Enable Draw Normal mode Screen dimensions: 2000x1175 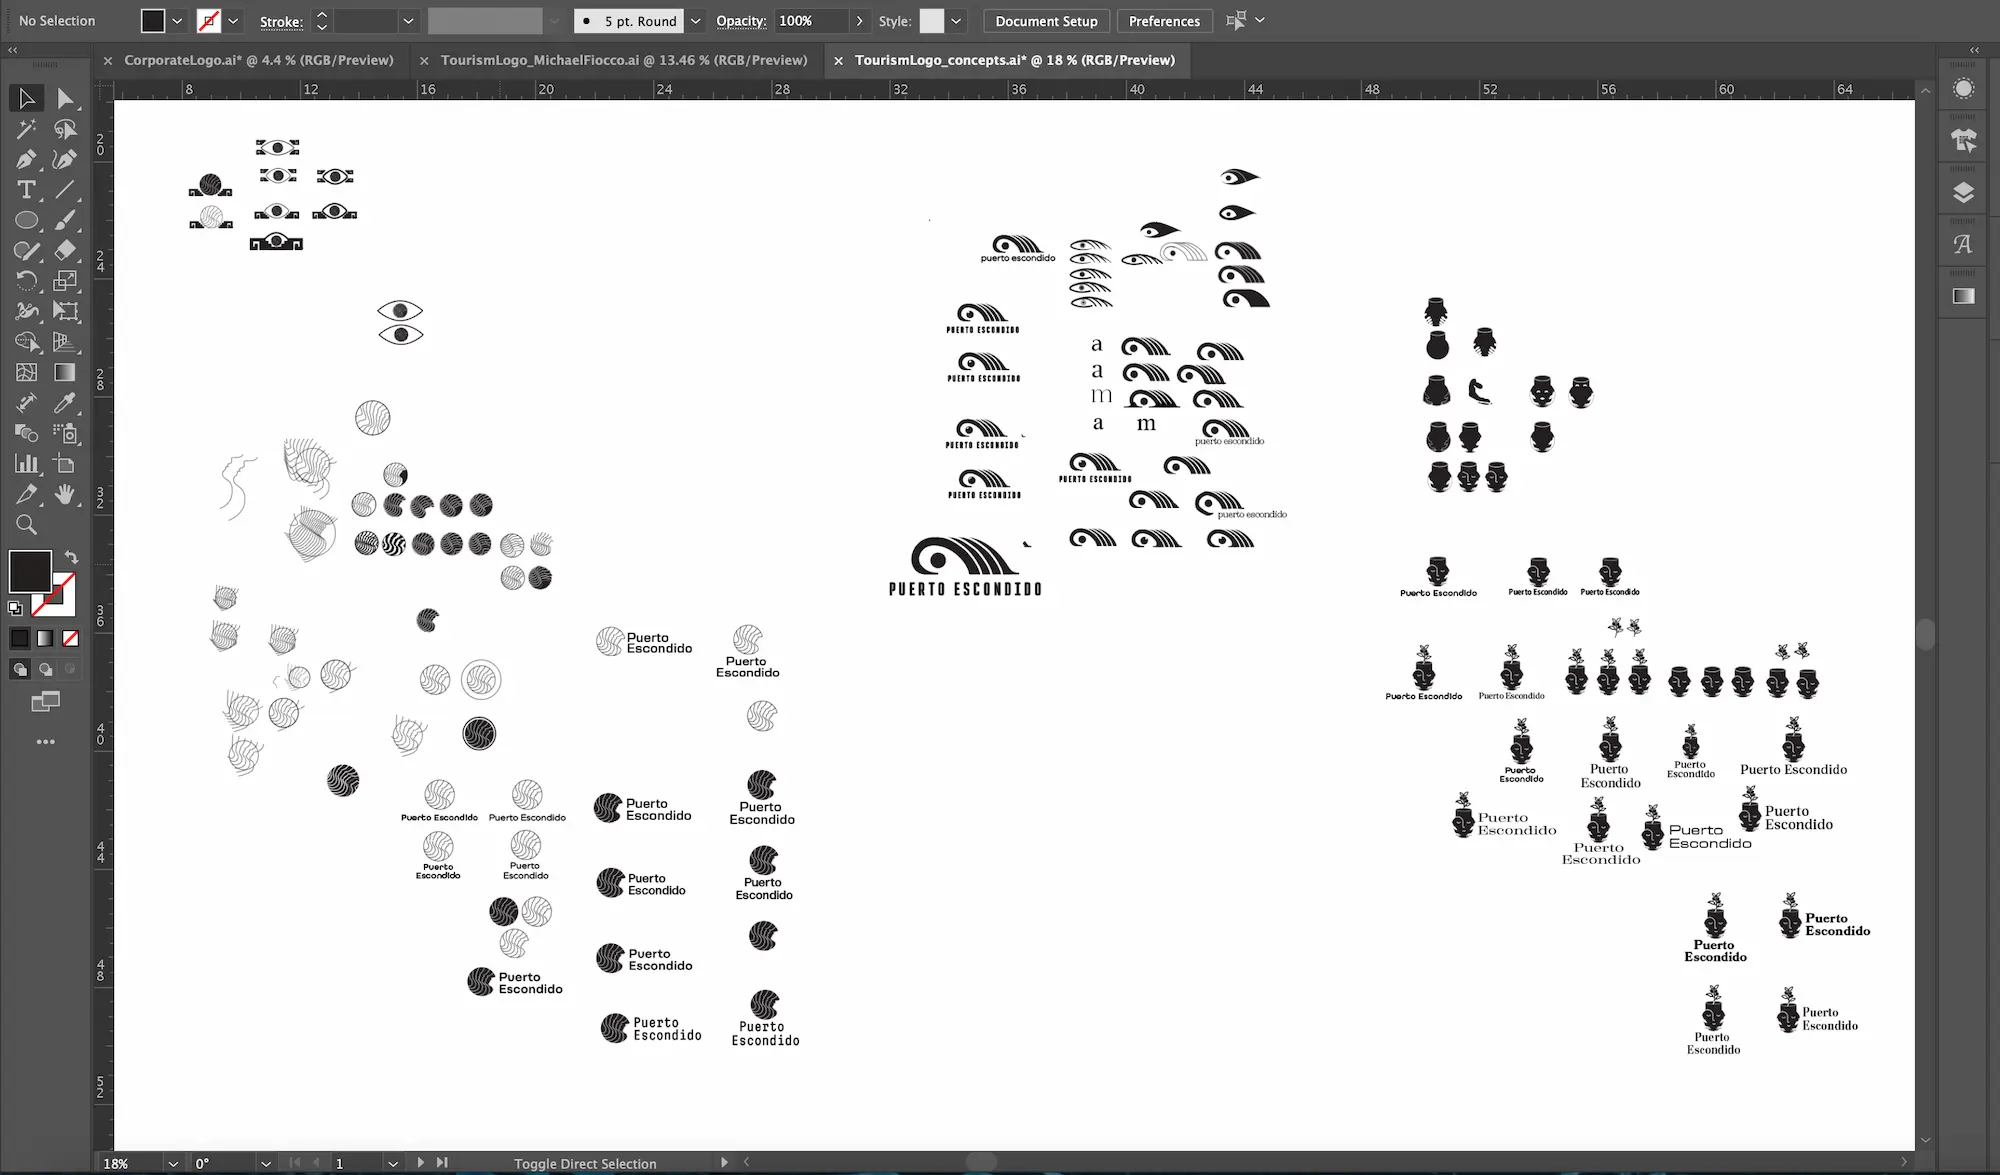click(x=20, y=669)
